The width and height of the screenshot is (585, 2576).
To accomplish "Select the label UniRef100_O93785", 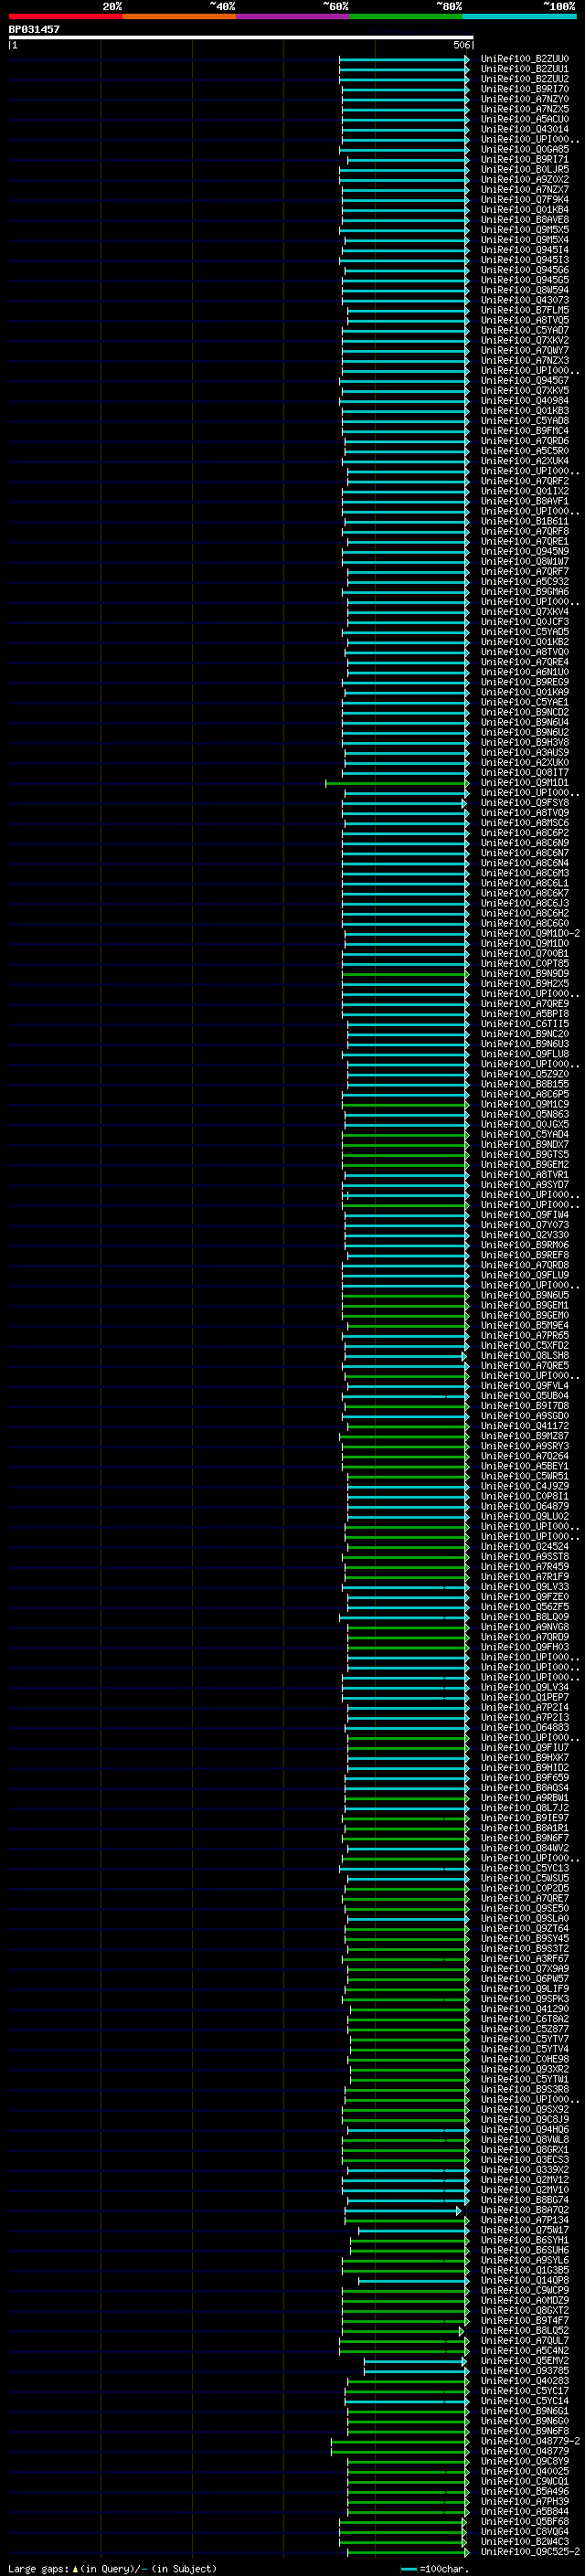I will [x=524, y=2370].
